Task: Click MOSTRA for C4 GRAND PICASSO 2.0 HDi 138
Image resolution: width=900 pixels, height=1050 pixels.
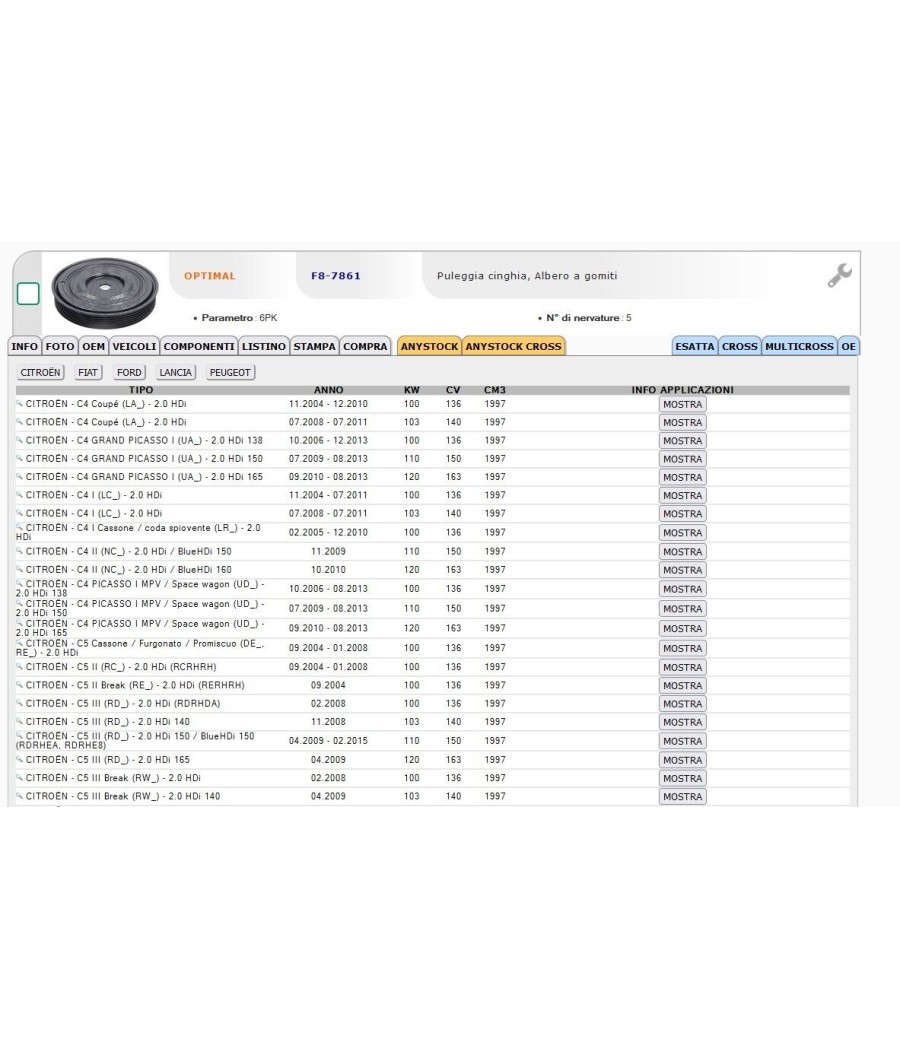Action: (x=682, y=441)
